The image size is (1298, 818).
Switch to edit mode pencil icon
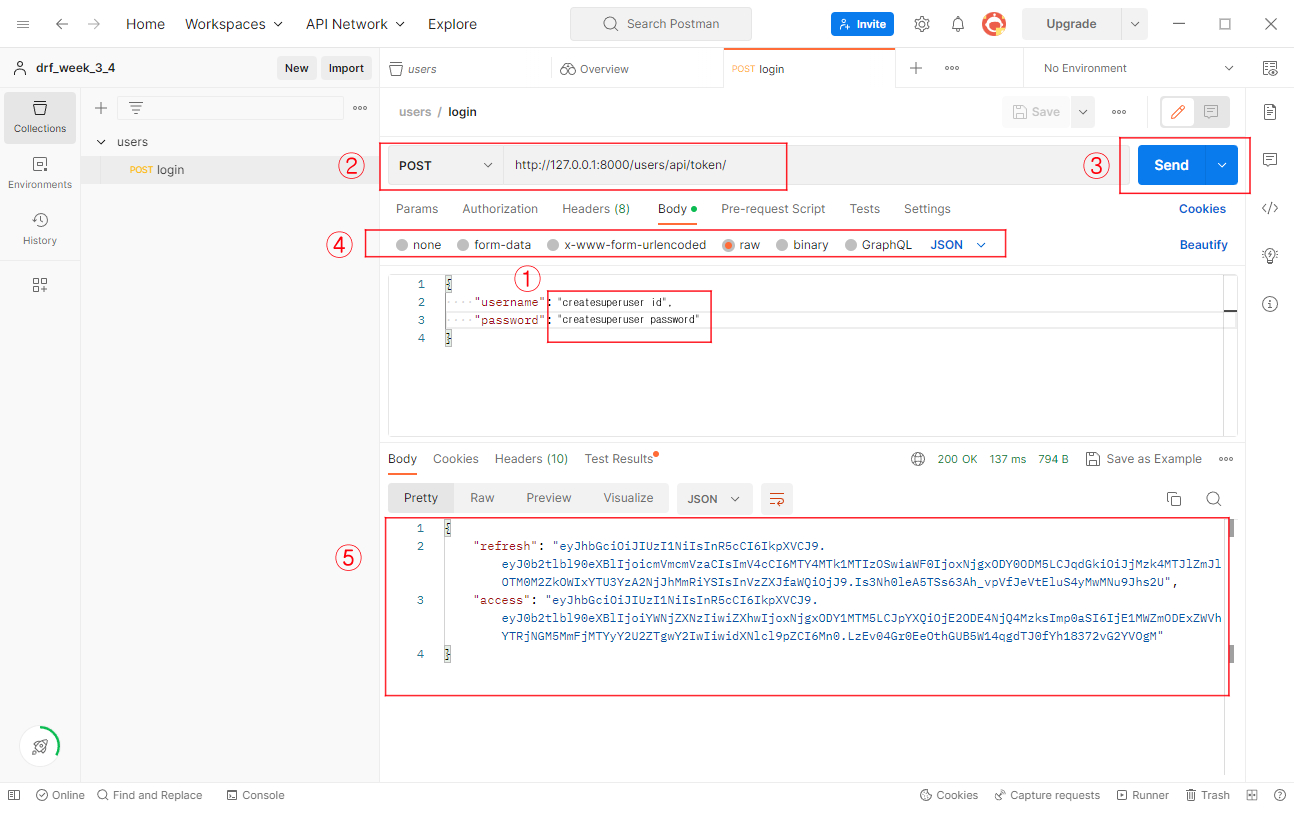(1177, 112)
